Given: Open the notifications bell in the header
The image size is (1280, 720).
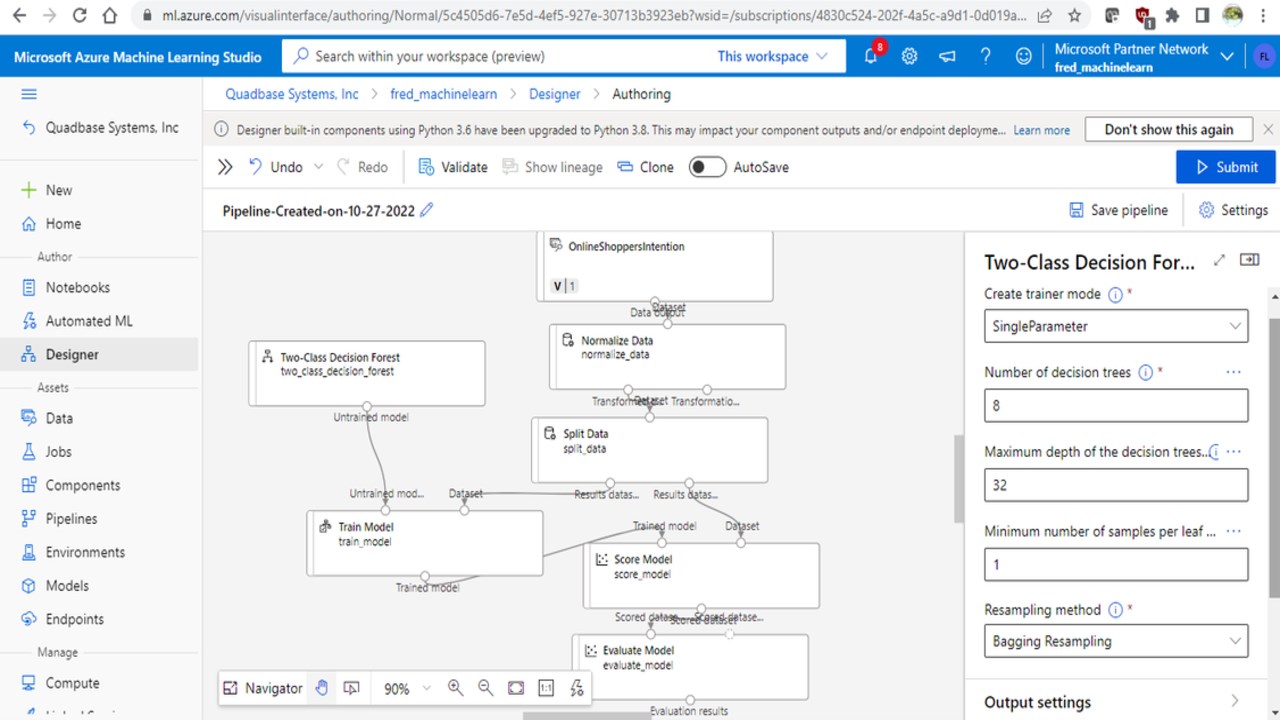Looking at the screenshot, I should (x=871, y=56).
